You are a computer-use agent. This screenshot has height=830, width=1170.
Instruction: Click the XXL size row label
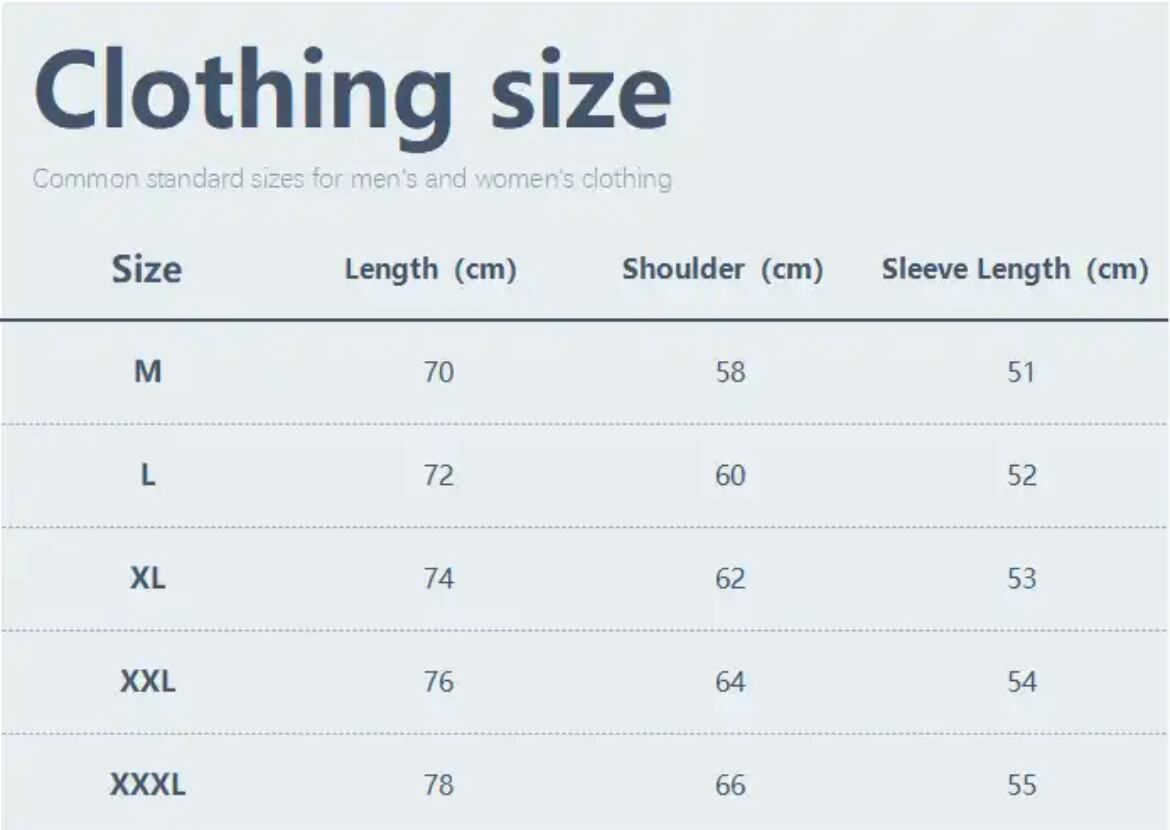point(147,682)
